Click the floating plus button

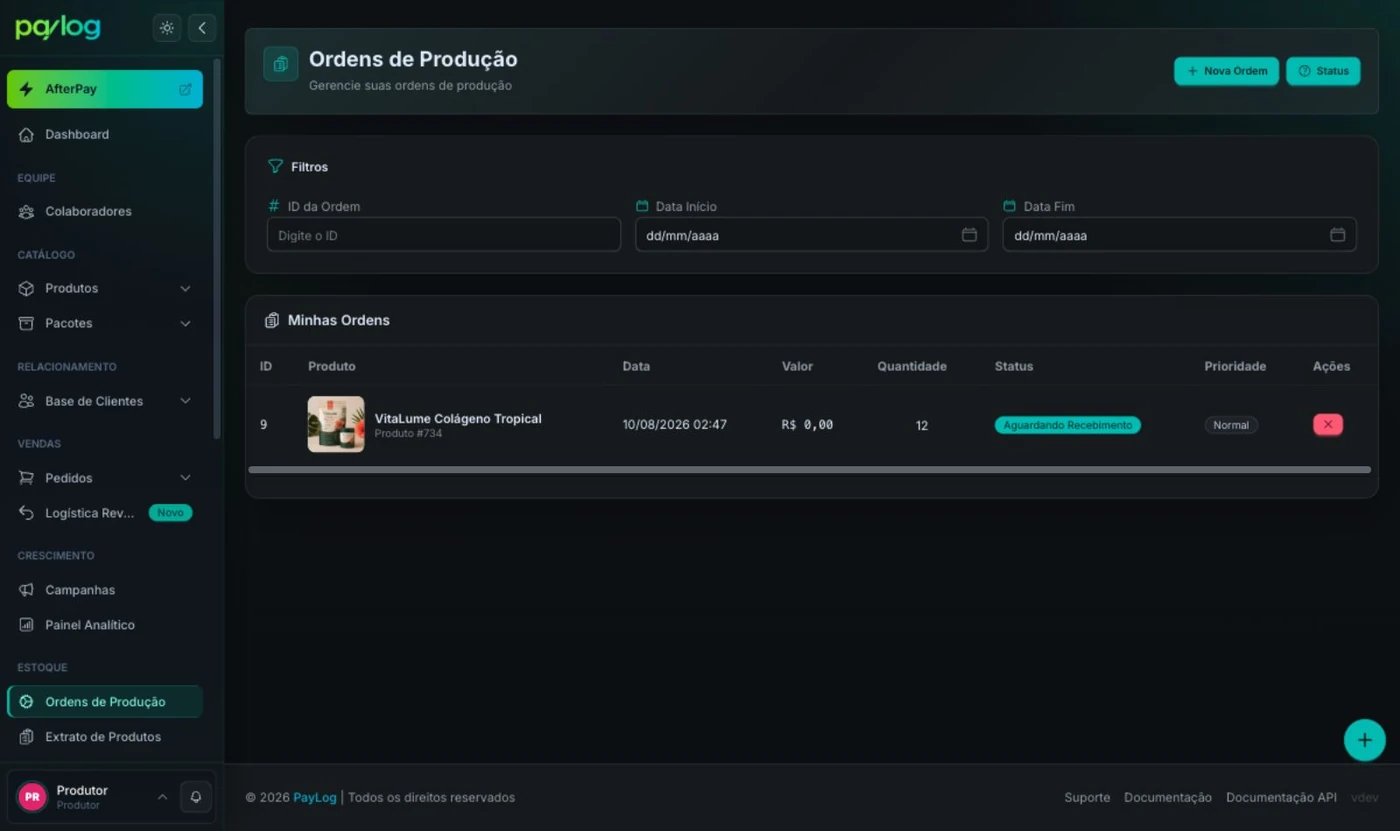click(x=1364, y=740)
